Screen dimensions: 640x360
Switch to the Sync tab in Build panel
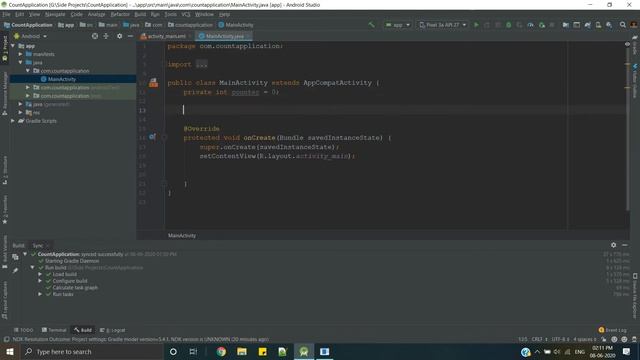(x=38, y=245)
